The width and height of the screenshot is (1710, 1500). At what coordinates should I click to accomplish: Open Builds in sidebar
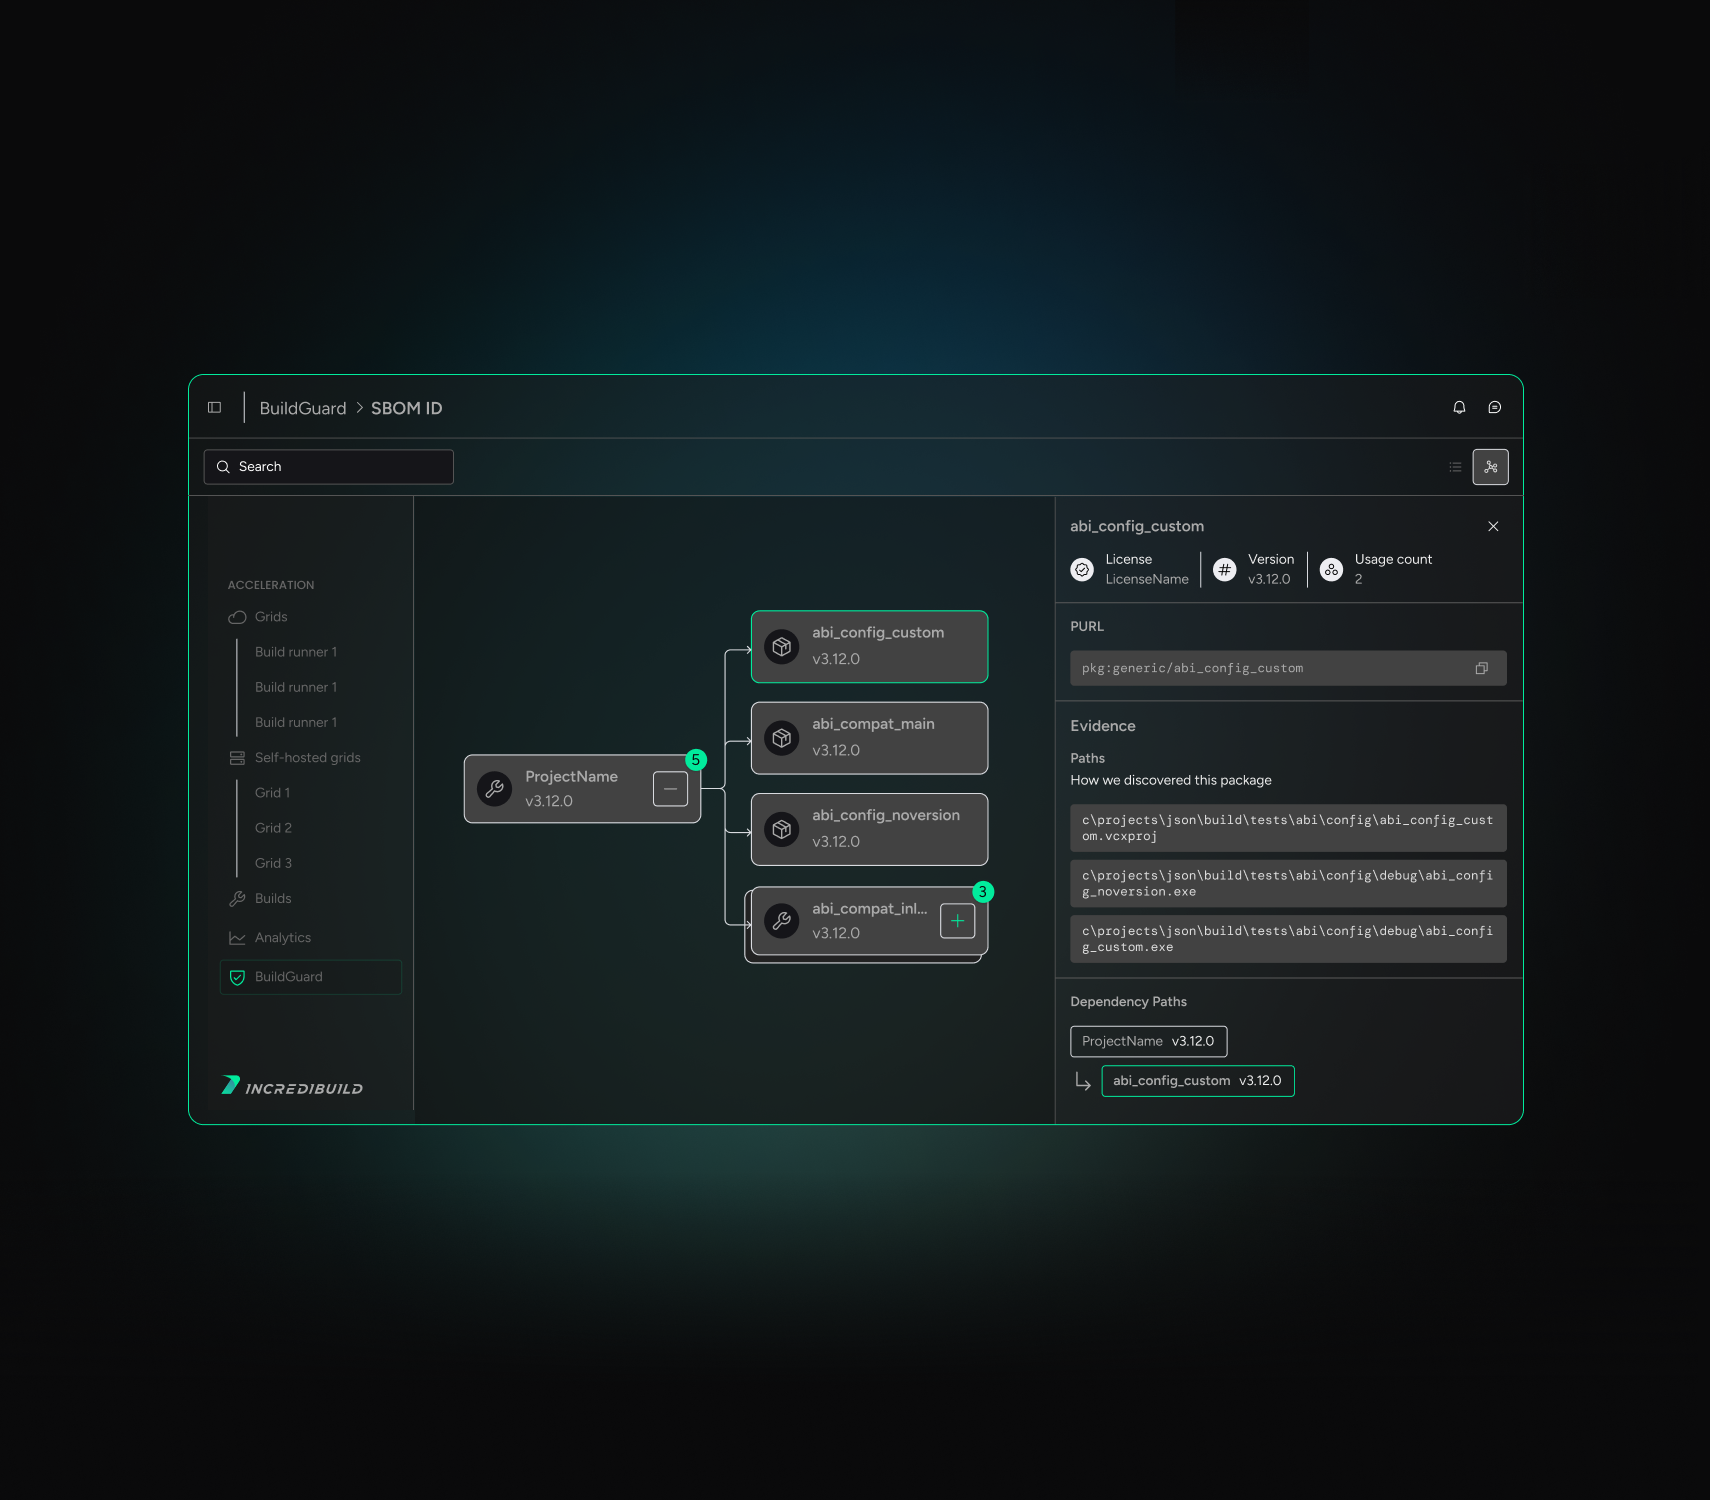[273, 899]
